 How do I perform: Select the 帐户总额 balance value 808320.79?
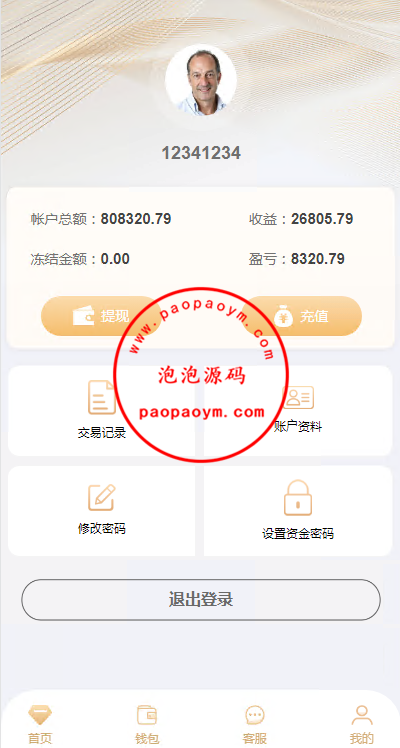click(136, 219)
